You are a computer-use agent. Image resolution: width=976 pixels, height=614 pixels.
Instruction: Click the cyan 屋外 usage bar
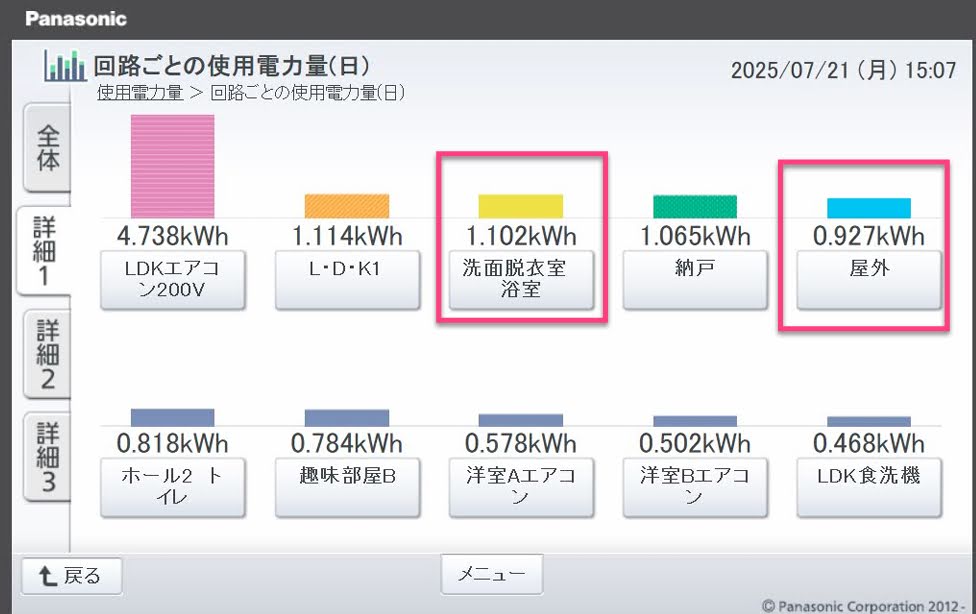tap(868, 208)
